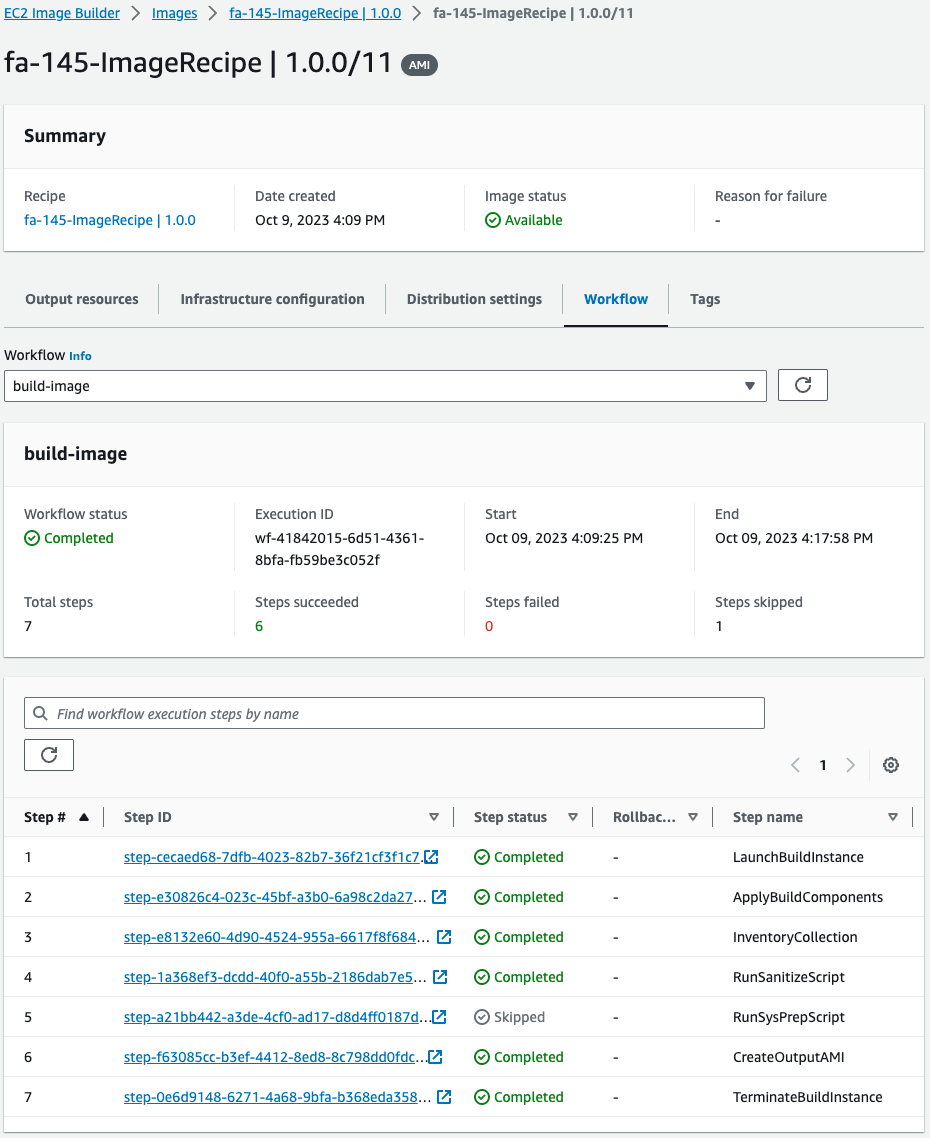The width and height of the screenshot is (930, 1138).
Task: Open the Step name filter dropdown
Action: click(x=892, y=817)
